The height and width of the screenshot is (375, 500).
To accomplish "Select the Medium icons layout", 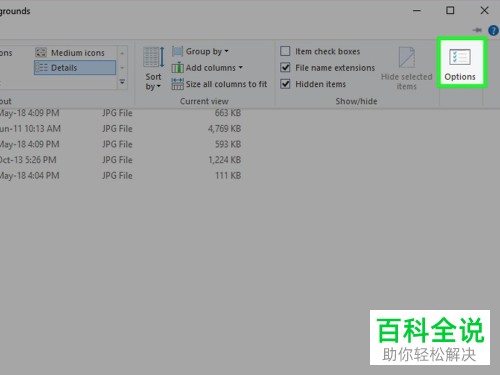I will point(70,53).
